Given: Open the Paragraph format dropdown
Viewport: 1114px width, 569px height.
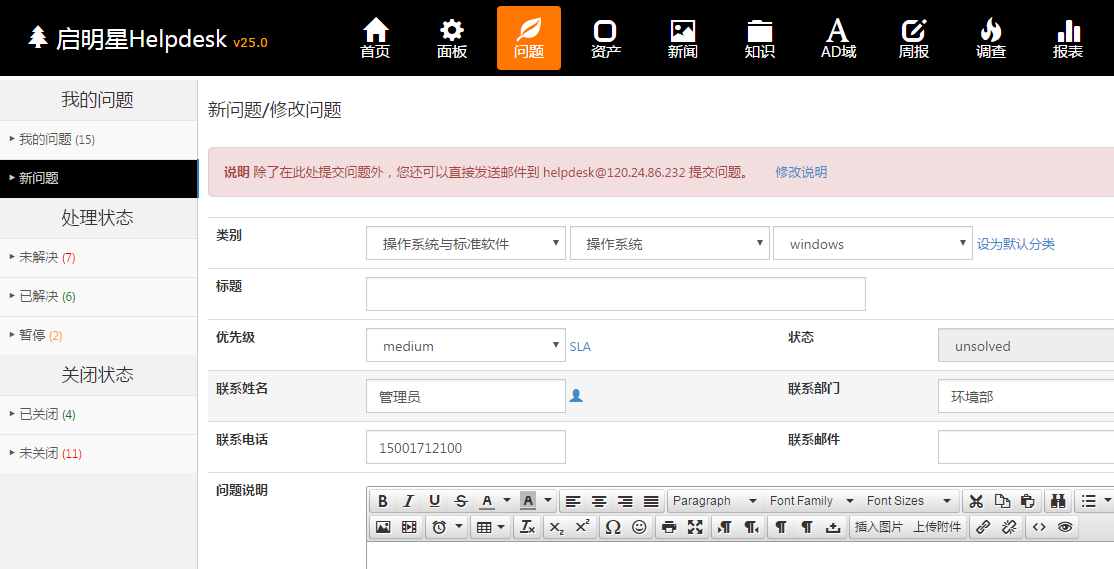Looking at the screenshot, I should (x=715, y=502).
